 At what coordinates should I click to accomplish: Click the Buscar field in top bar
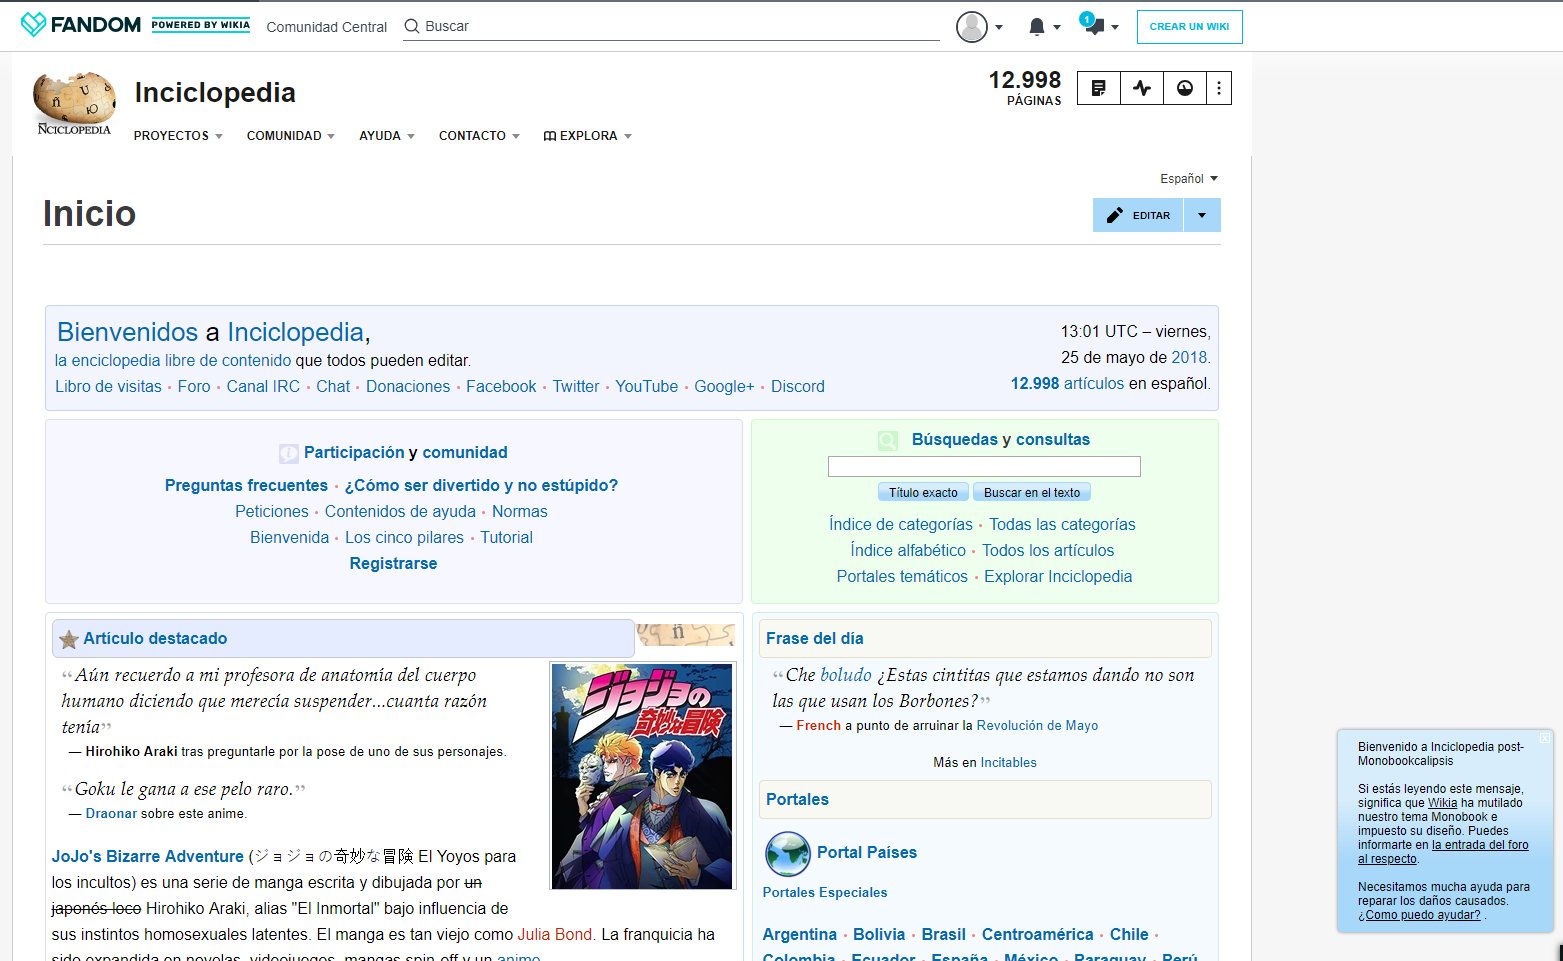tap(671, 26)
